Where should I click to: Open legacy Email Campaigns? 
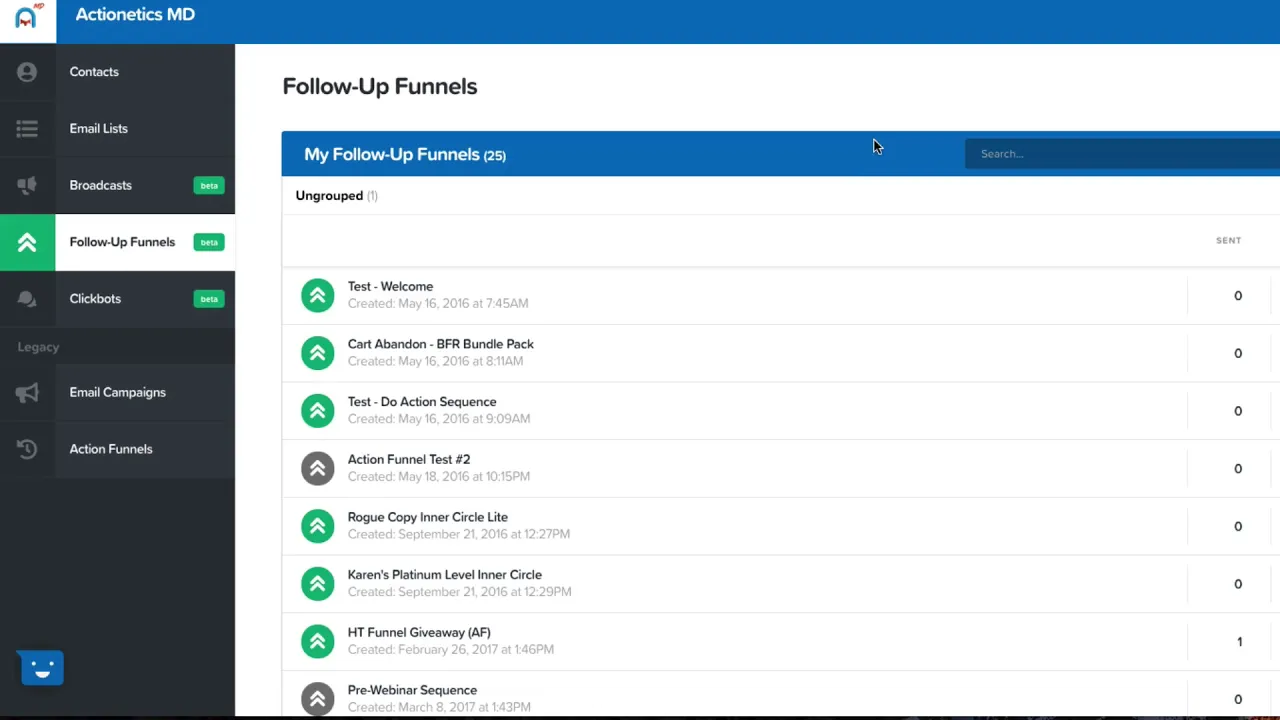[117, 392]
